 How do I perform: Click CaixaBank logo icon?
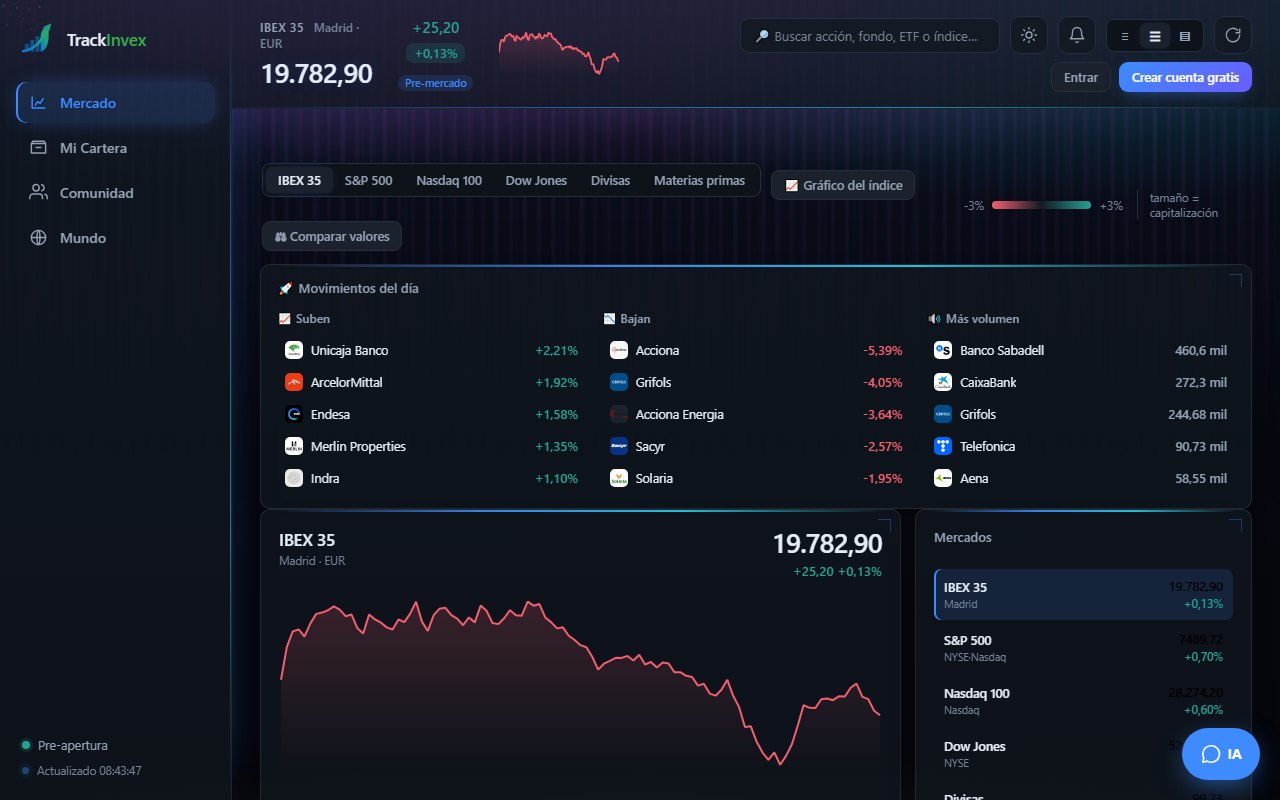point(943,382)
